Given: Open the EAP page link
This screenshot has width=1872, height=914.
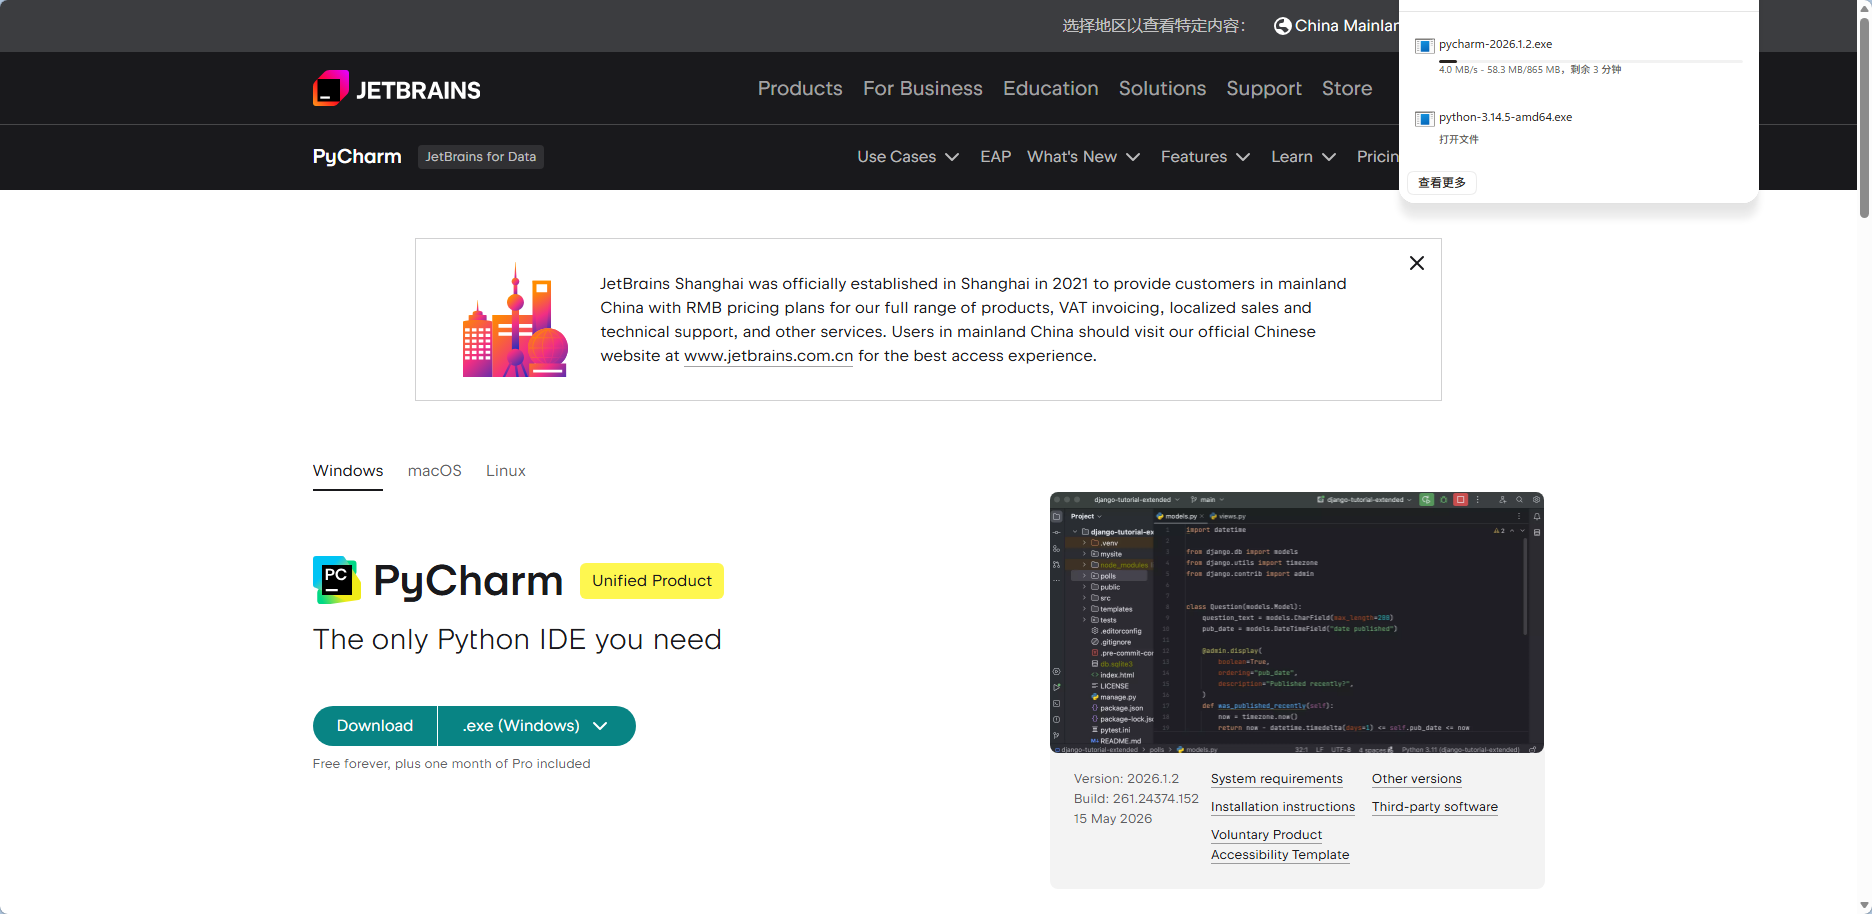Looking at the screenshot, I should click(996, 157).
